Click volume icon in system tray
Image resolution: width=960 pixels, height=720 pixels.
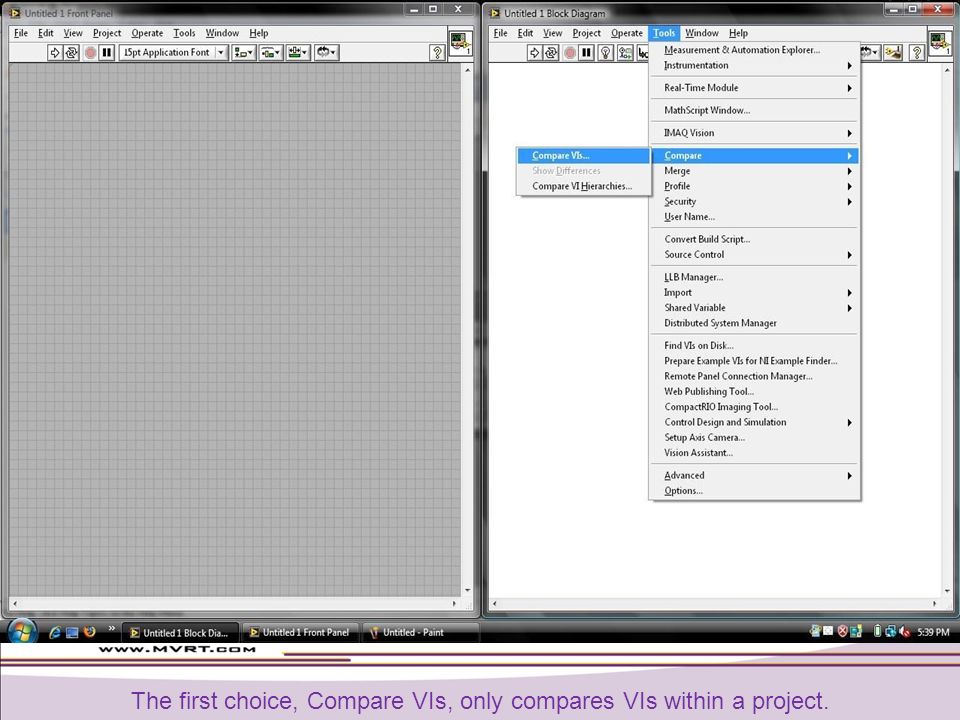tap(904, 632)
